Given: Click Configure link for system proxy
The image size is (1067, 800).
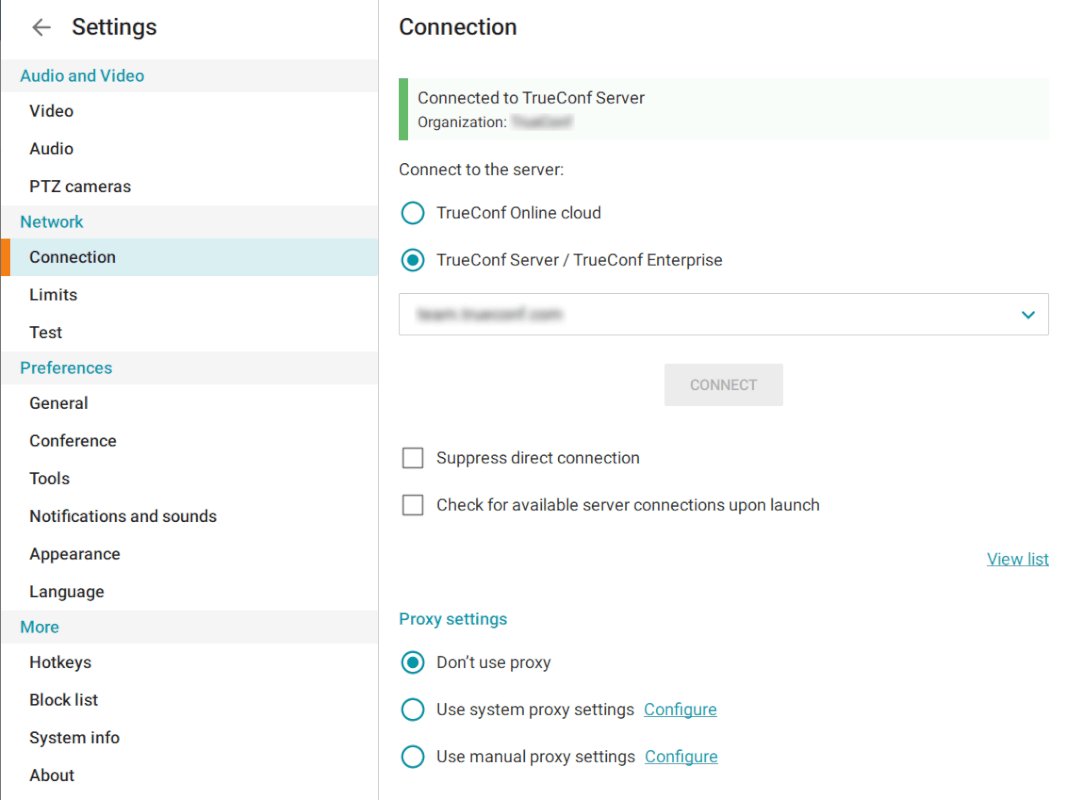Looking at the screenshot, I should [680, 710].
